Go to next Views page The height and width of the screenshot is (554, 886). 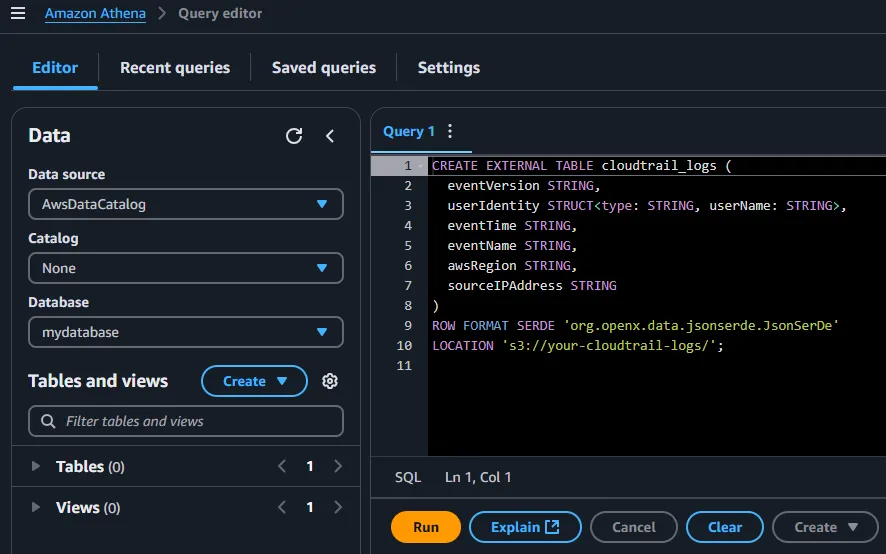coord(338,507)
